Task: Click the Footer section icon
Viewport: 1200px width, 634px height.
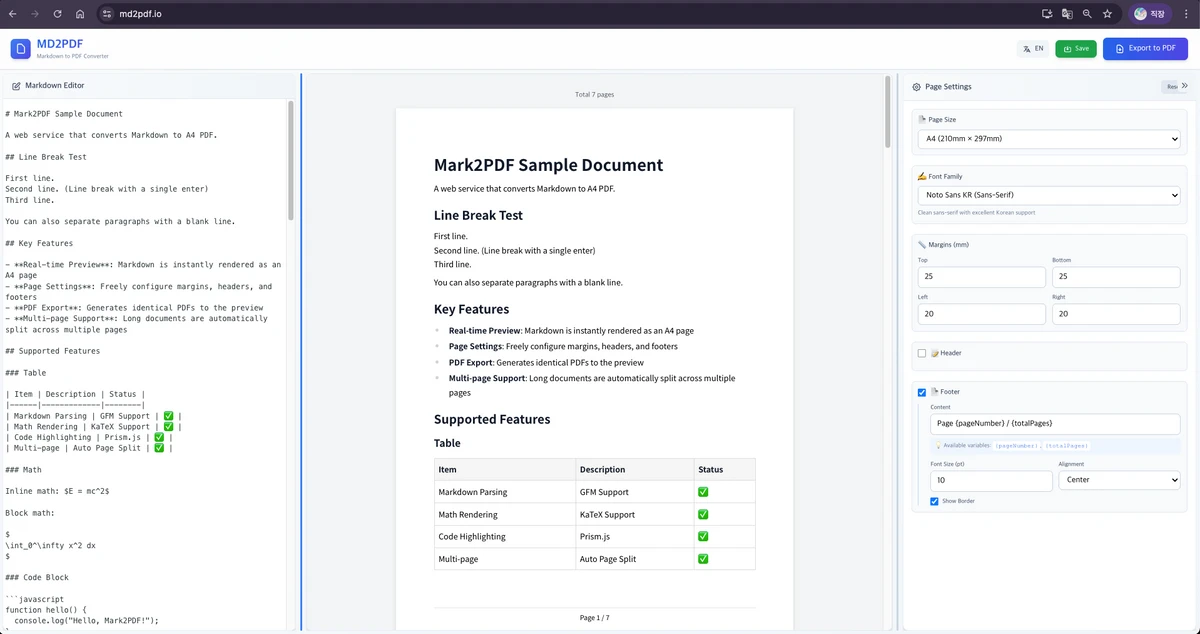Action: (934, 392)
